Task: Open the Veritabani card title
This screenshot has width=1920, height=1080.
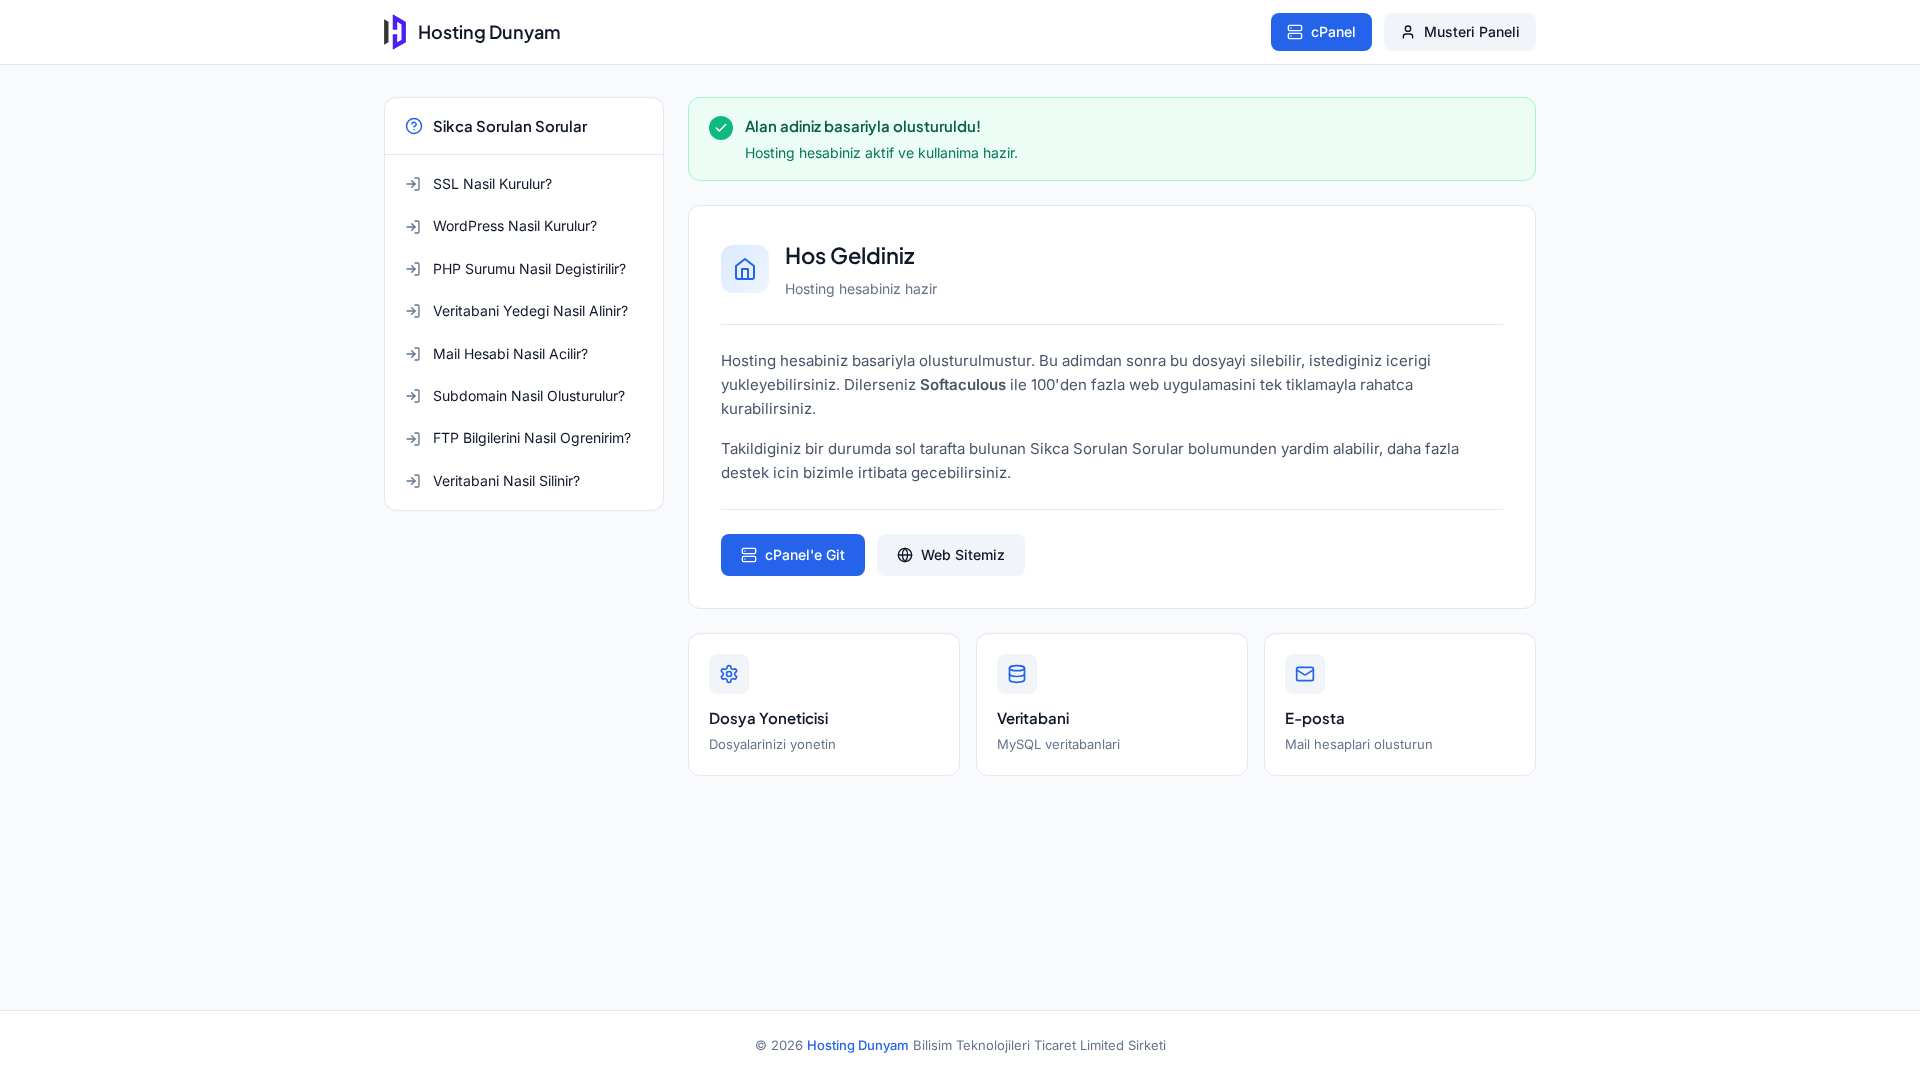Action: click(1033, 719)
